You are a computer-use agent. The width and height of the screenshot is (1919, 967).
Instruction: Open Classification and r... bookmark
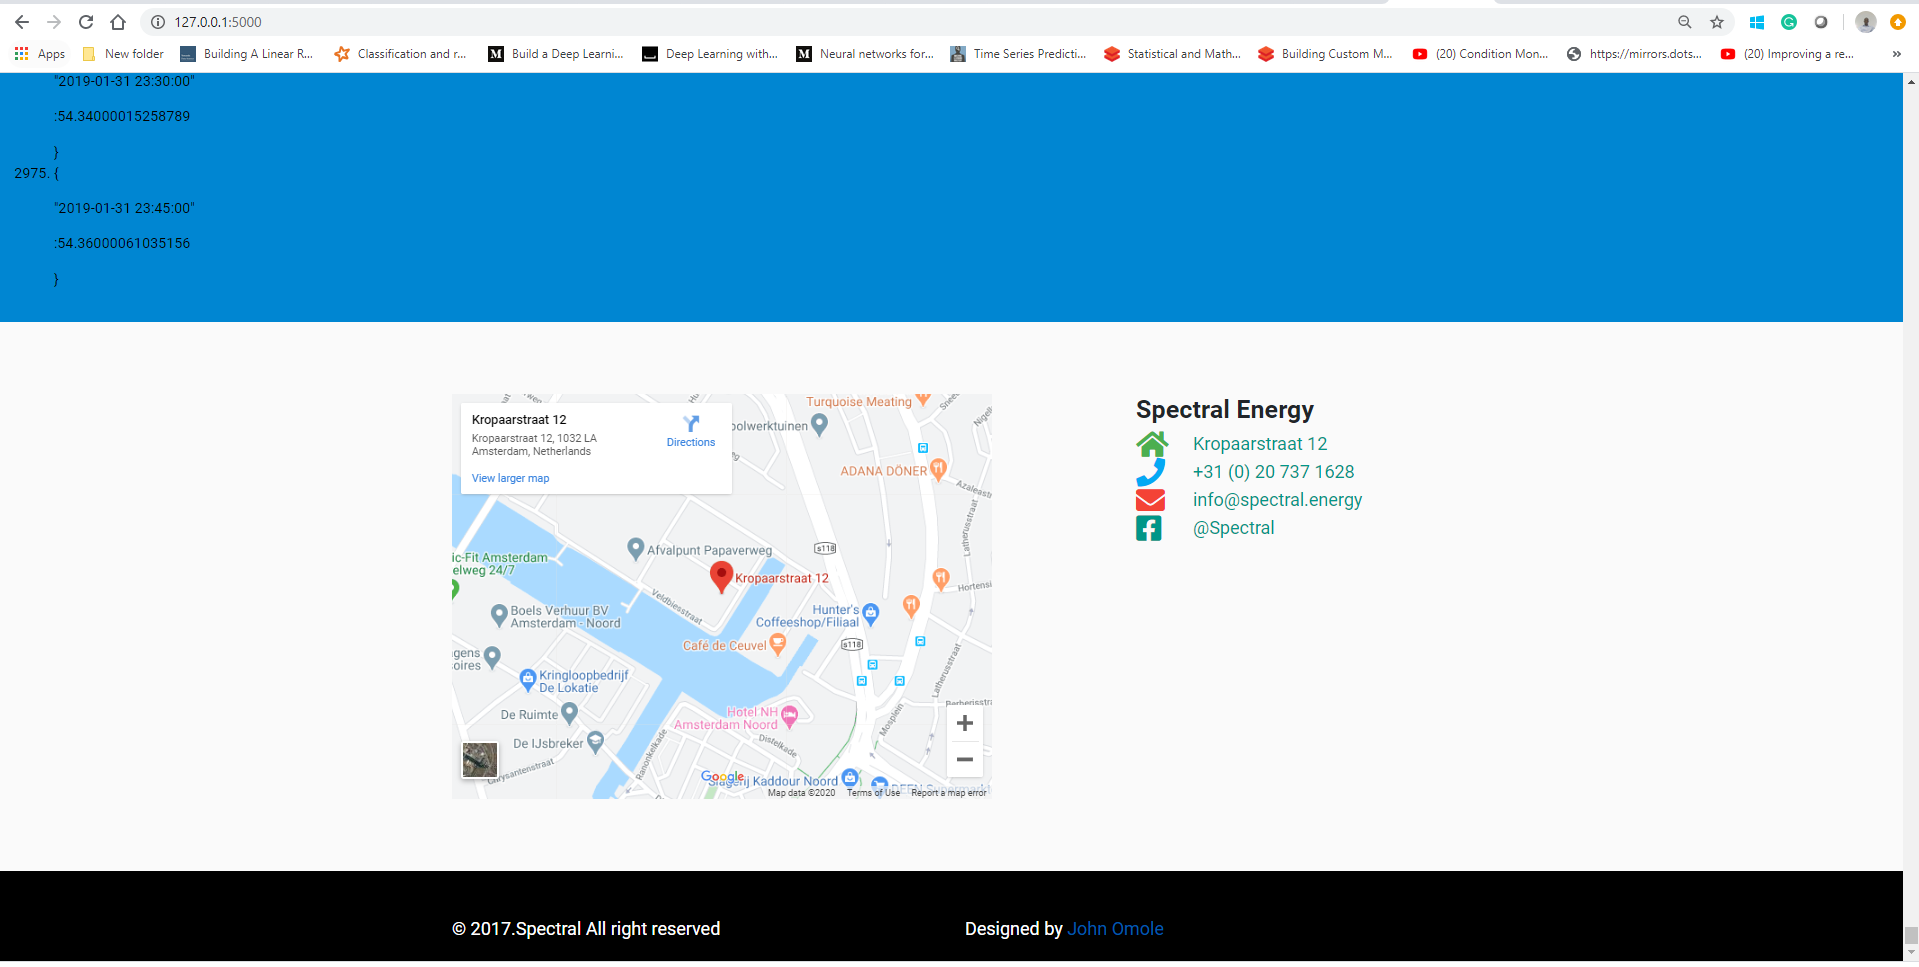(400, 54)
